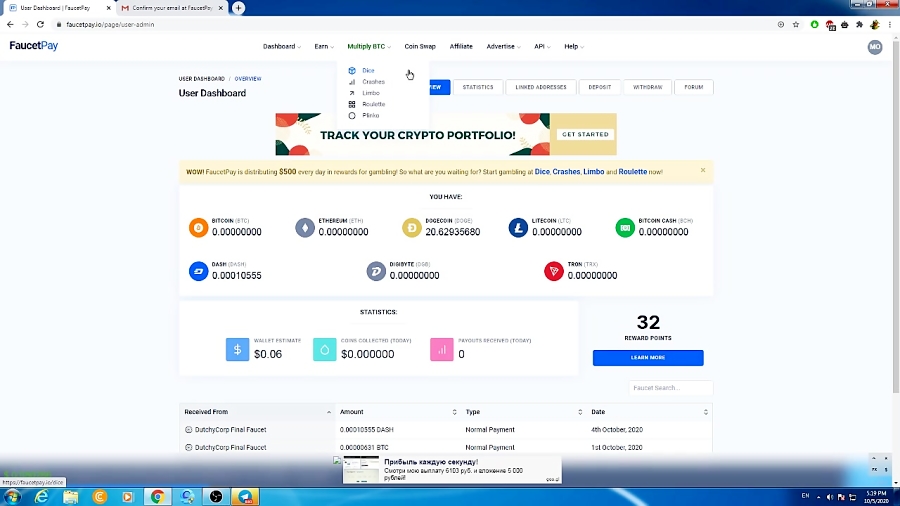Click the Learn More reward points button

click(x=648, y=358)
